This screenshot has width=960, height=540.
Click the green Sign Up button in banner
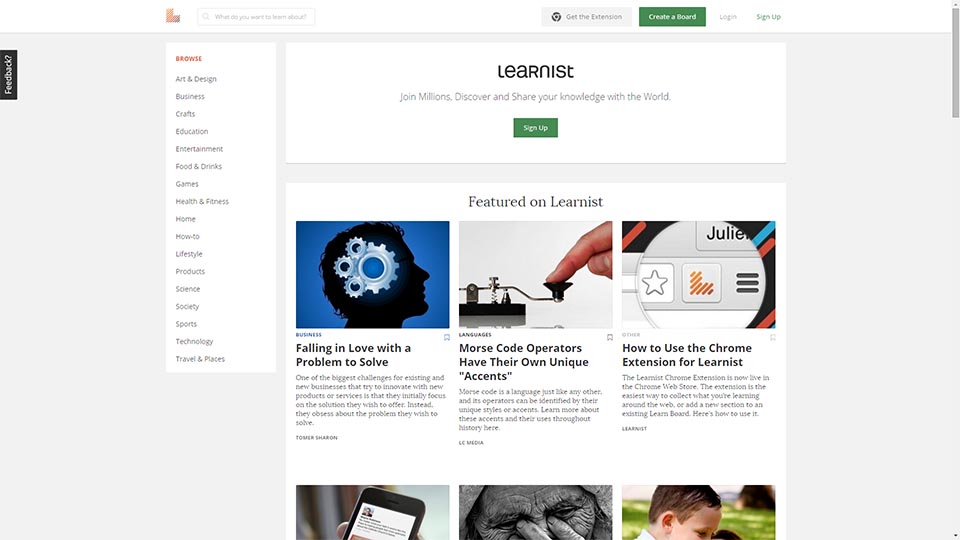coord(536,128)
